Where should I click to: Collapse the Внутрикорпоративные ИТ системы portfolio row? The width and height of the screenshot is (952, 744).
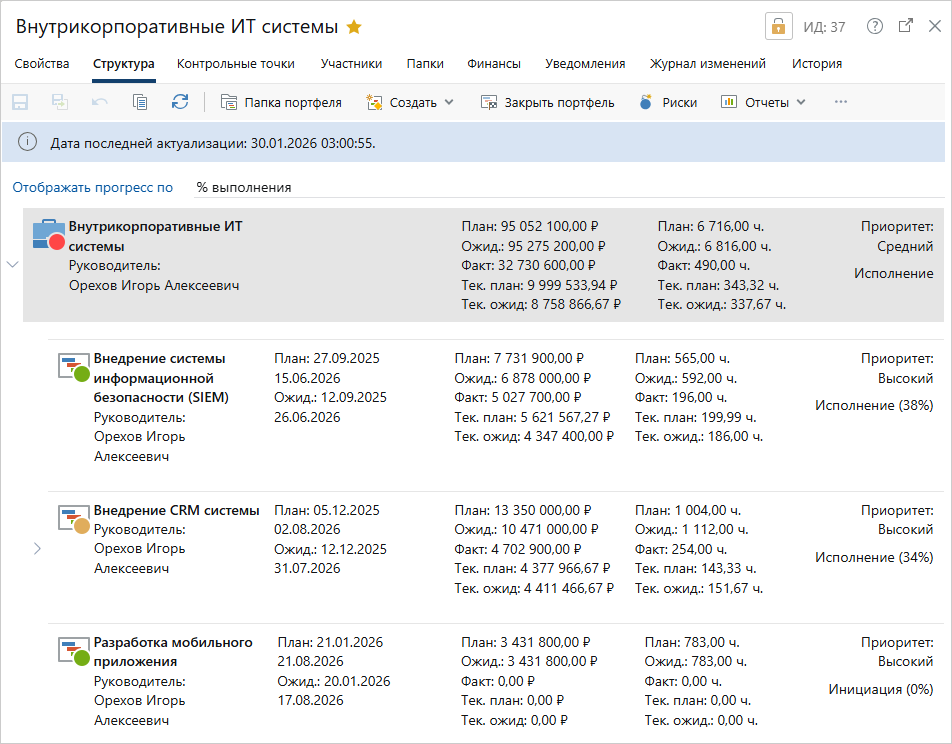[x=12, y=265]
